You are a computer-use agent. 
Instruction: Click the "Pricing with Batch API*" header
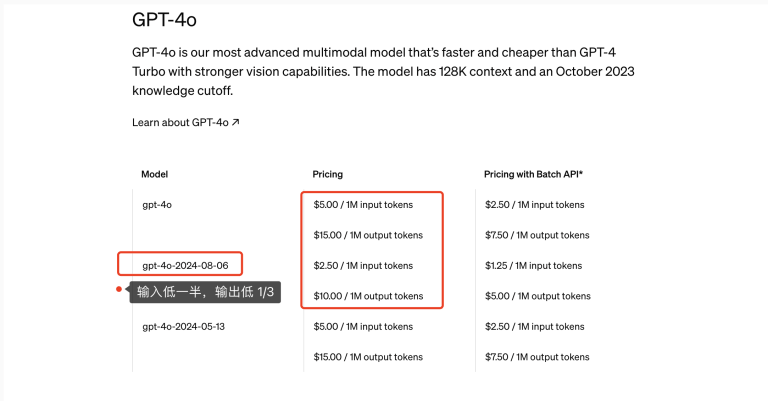click(x=533, y=174)
